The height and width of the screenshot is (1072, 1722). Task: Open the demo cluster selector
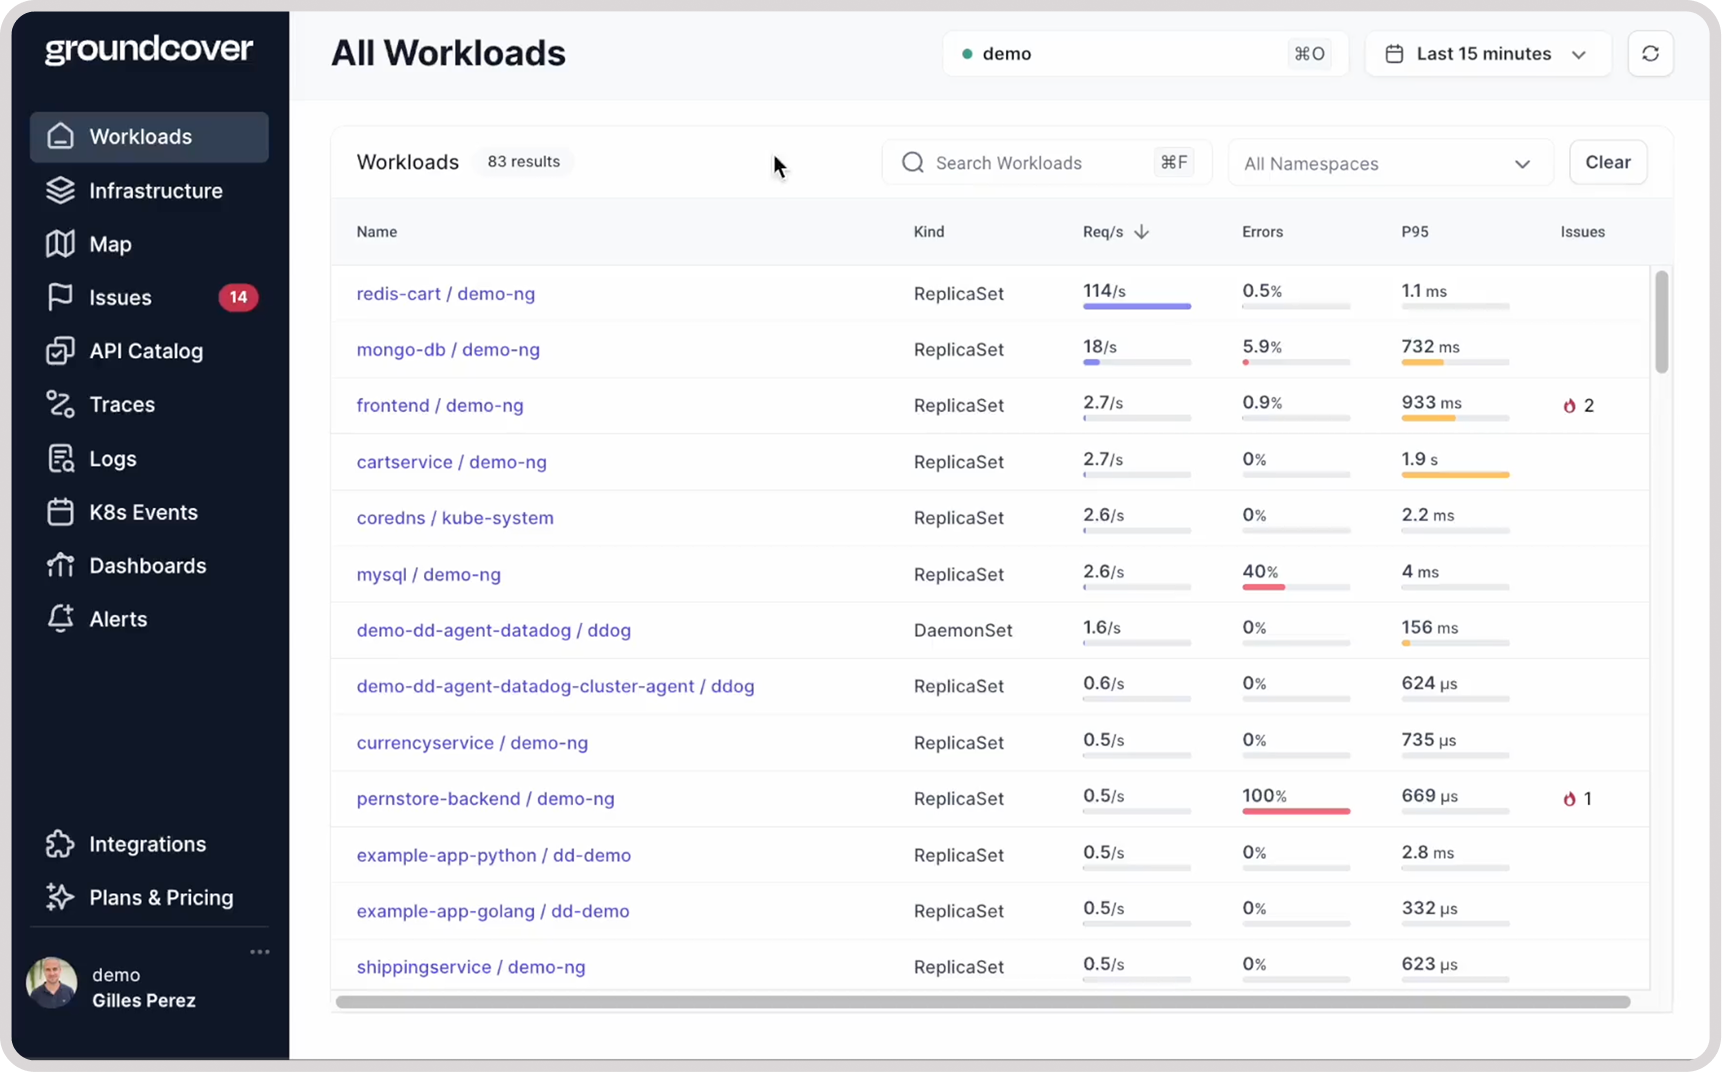click(1145, 54)
